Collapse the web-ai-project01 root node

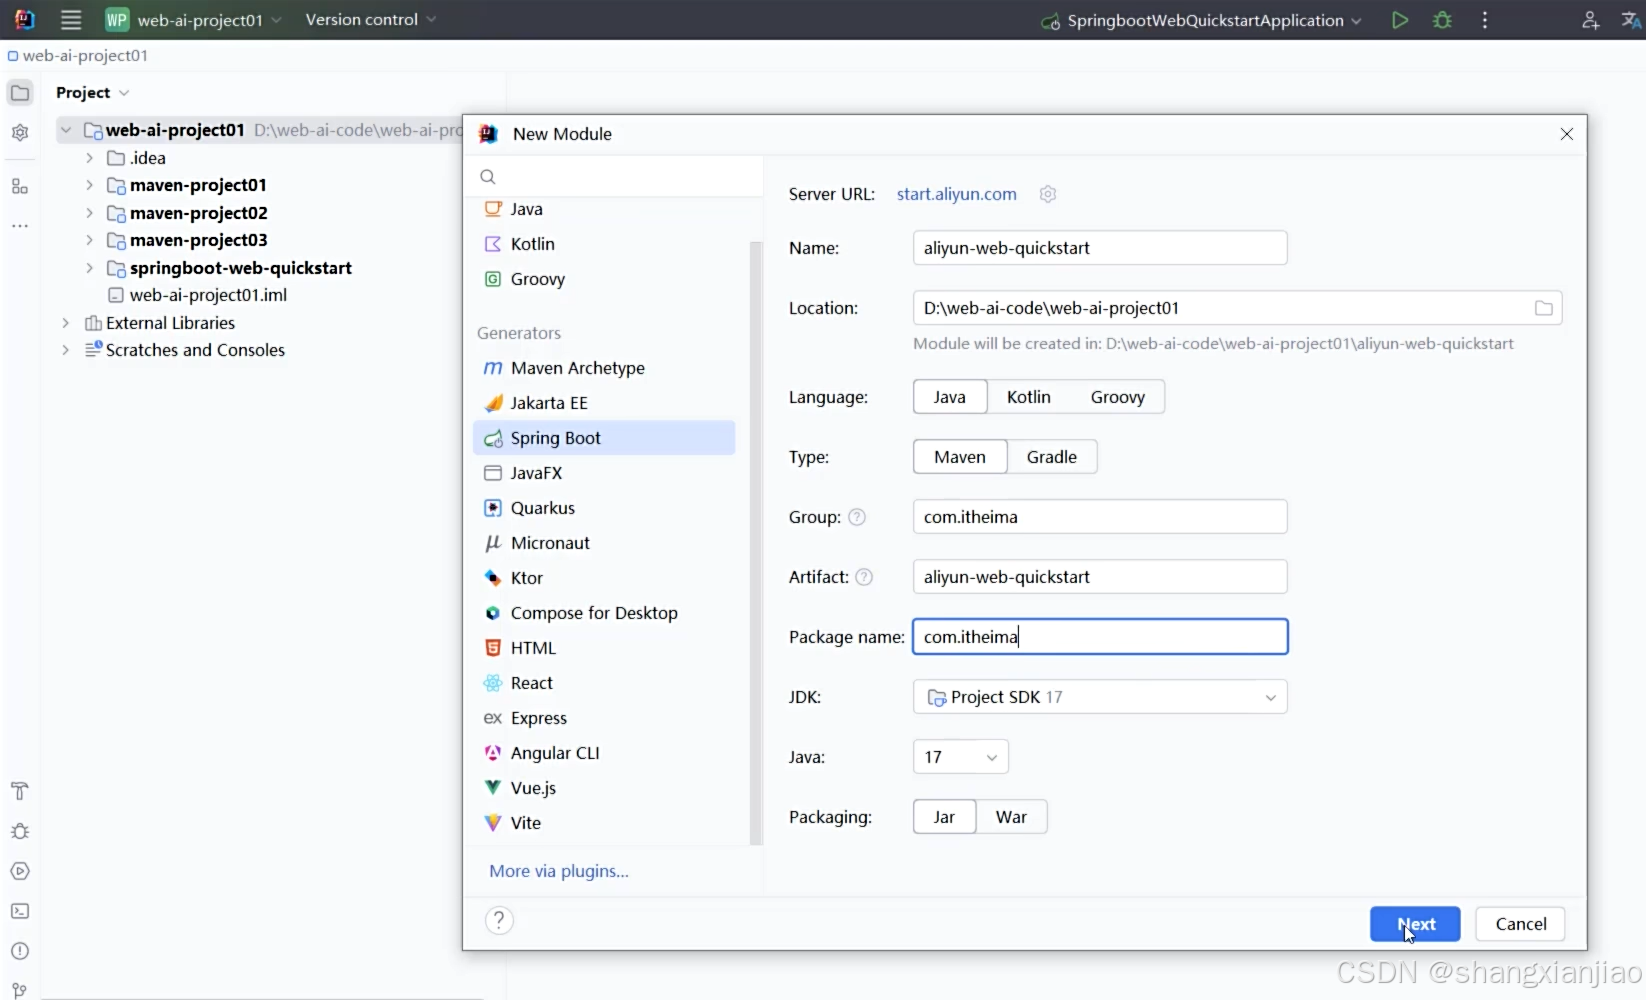point(65,130)
